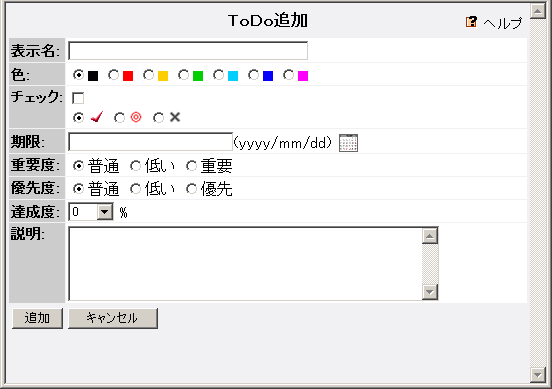The width and height of the screenshot is (552, 389).
Task: Select the double-circle target icon option
Action: point(136,117)
